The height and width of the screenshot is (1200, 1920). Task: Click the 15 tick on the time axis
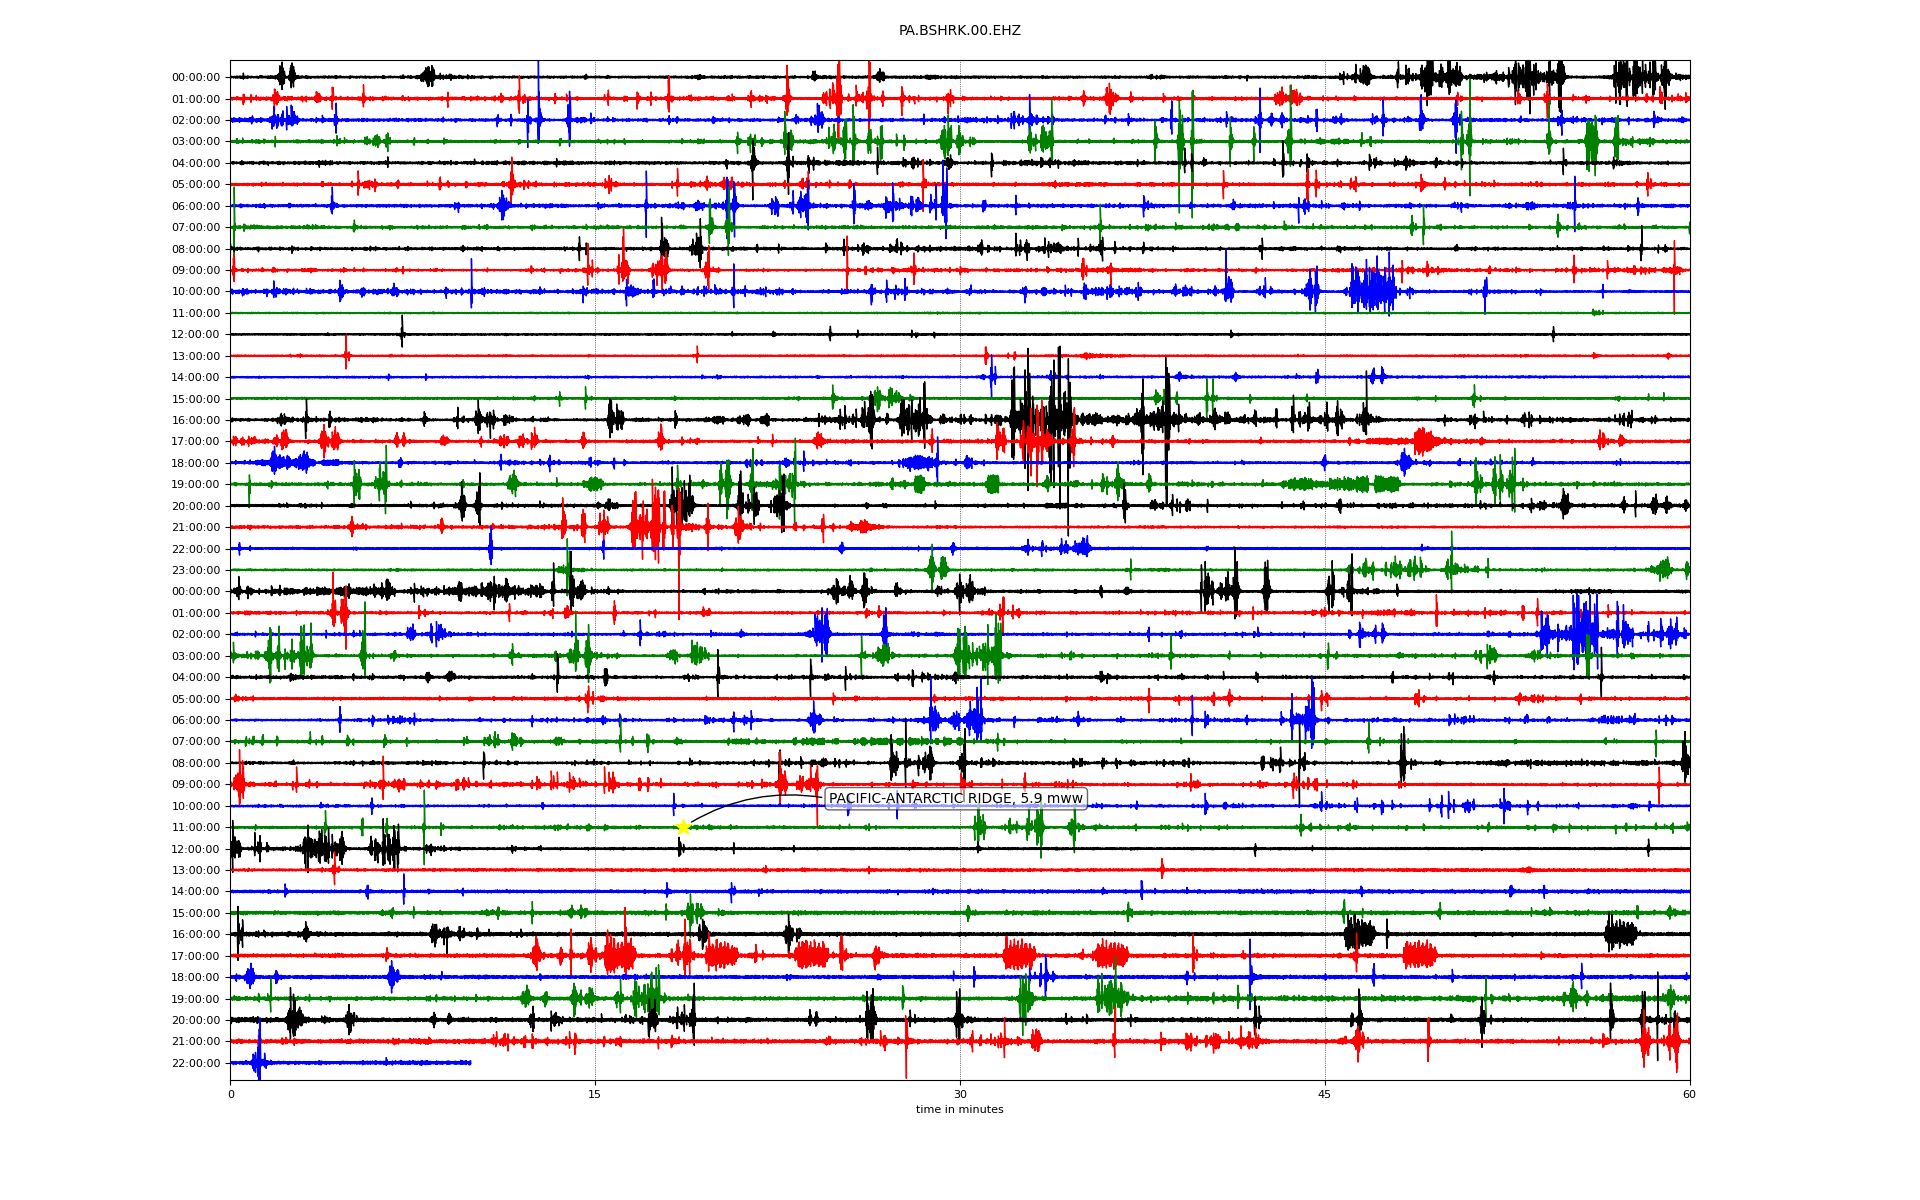[x=595, y=1094]
